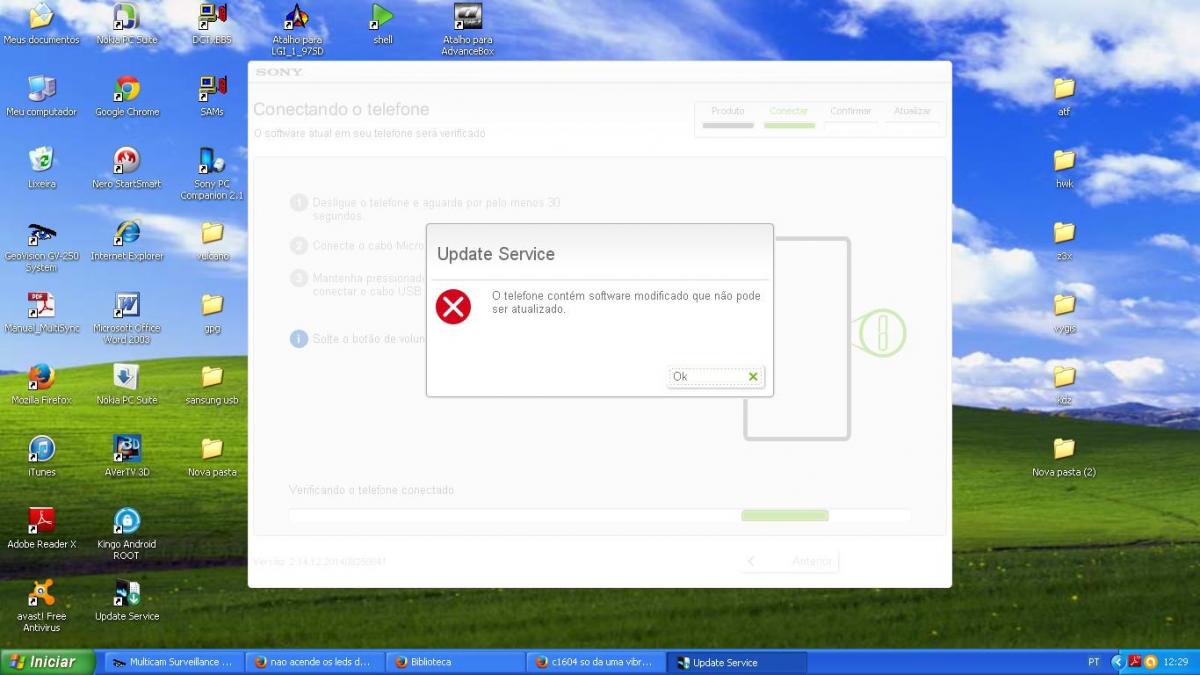This screenshot has width=1200, height=675.
Task: Open the Lixeira recycle bin
Action: click(x=41, y=168)
